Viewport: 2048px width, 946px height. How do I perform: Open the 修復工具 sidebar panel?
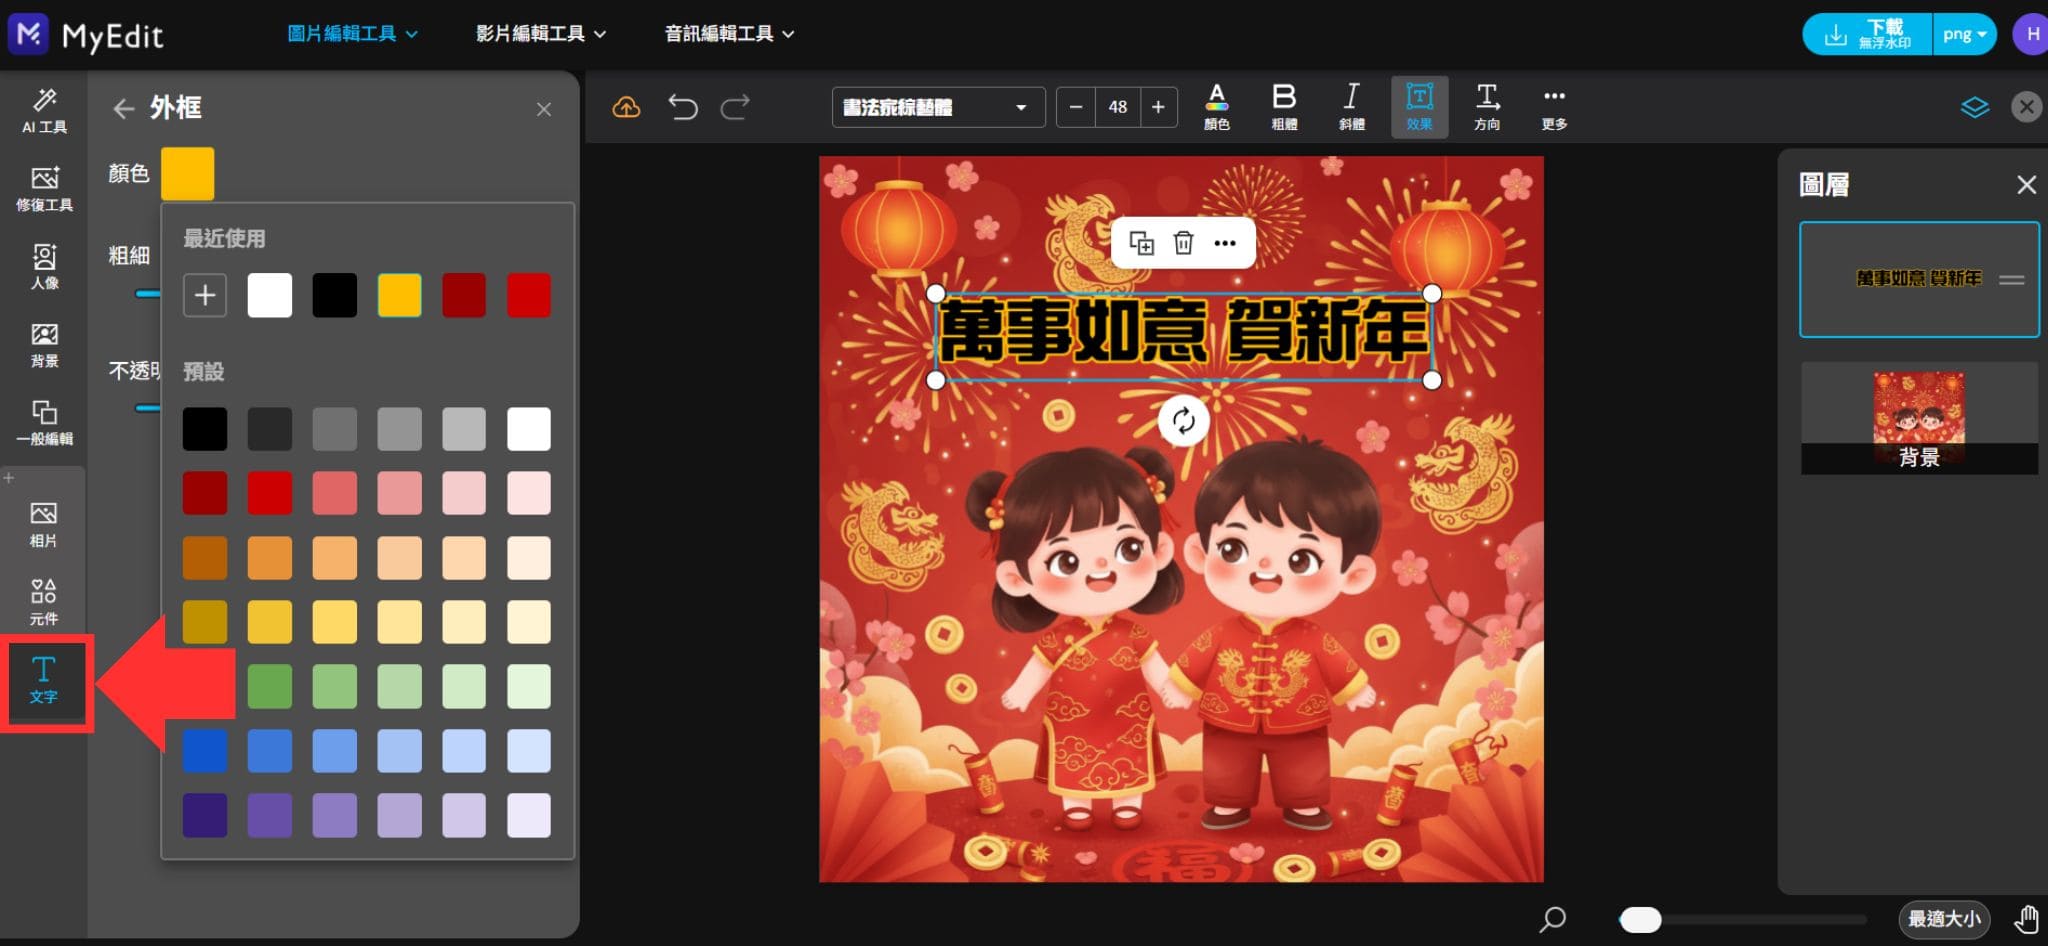pos(44,188)
